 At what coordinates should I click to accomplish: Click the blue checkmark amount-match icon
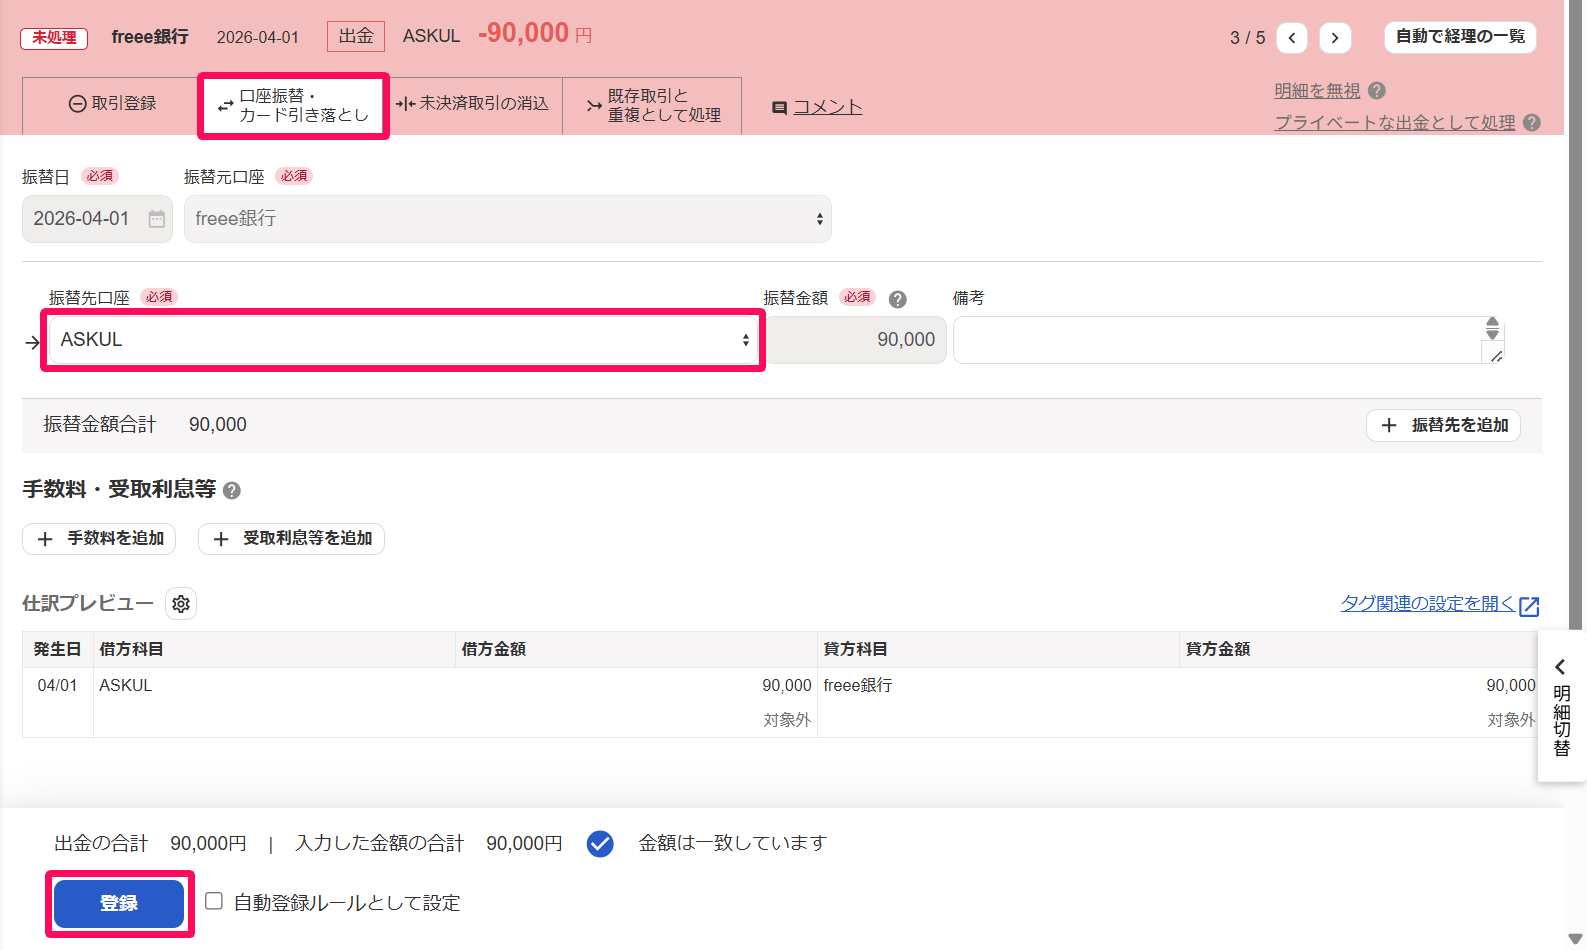[600, 844]
